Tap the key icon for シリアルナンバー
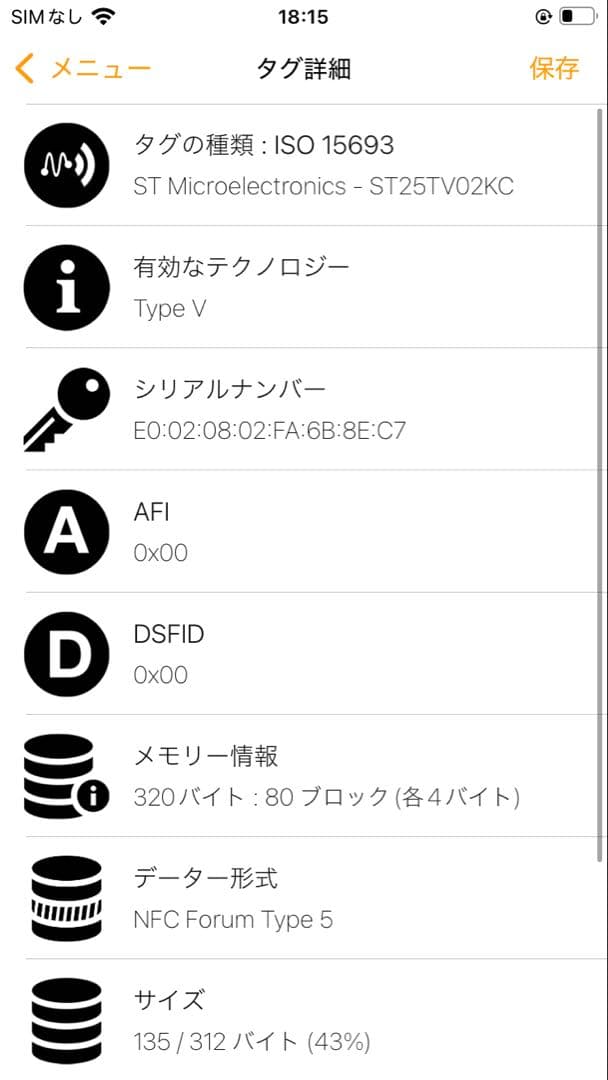This screenshot has width=608, height=1080. pos(66,407)
